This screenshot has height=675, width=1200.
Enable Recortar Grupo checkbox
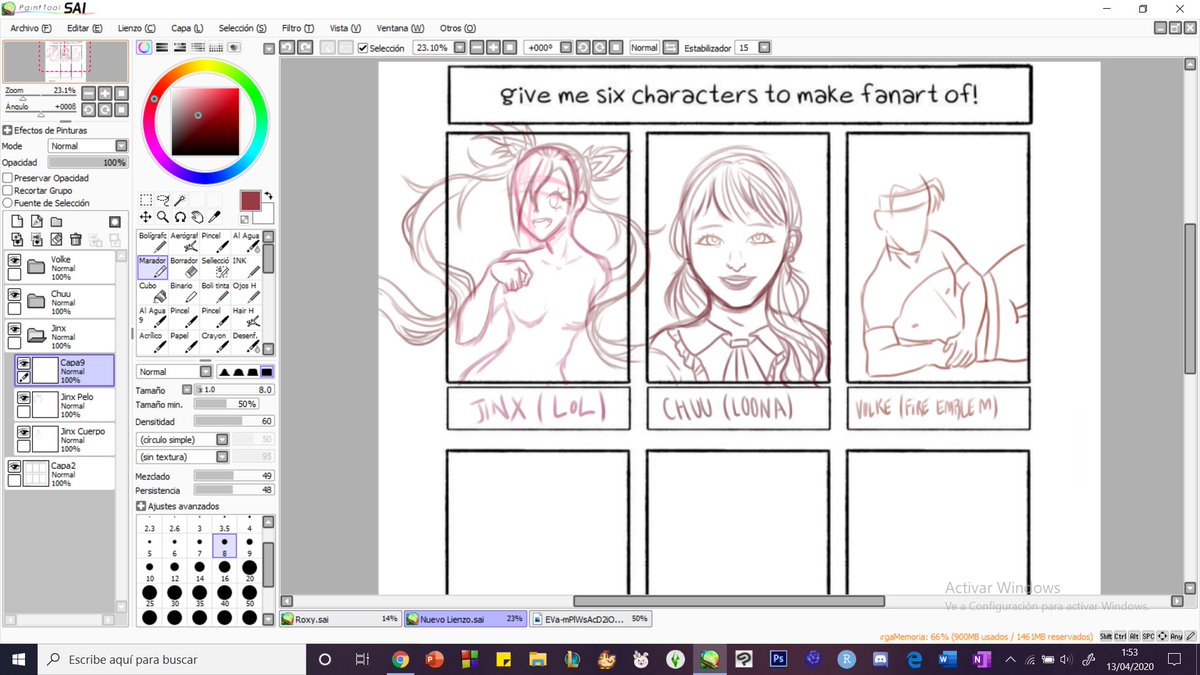click(x=8, y=190)
